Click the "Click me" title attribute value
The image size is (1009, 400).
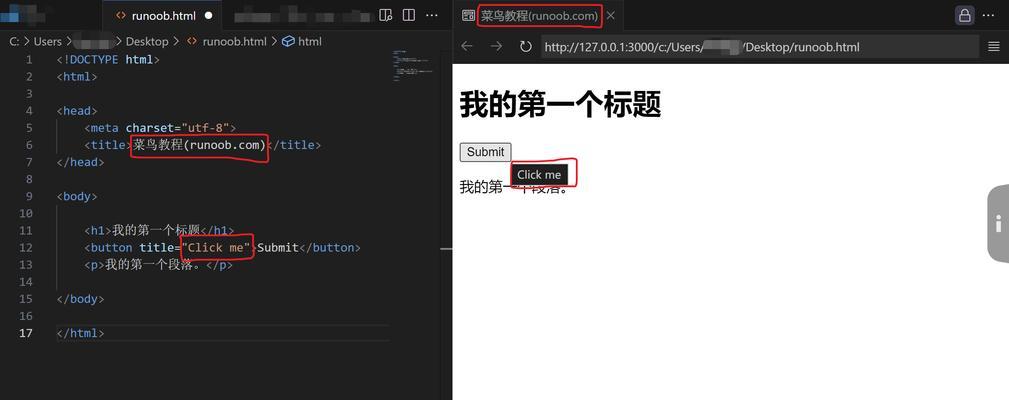(x=216, y=248)
